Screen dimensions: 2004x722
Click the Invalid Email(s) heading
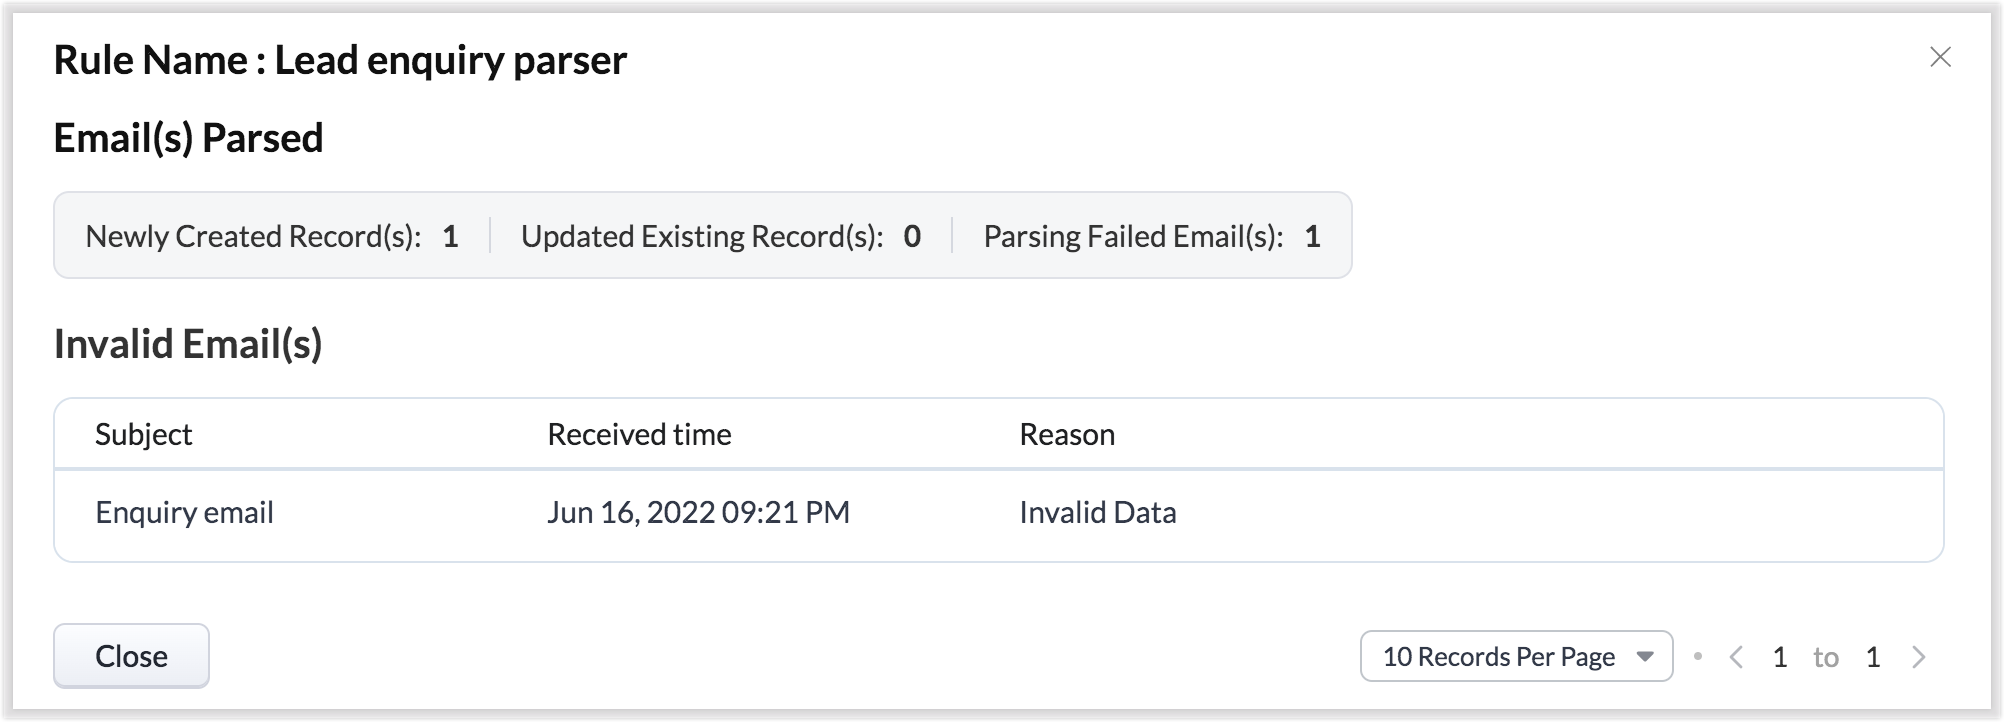(188, 344)
